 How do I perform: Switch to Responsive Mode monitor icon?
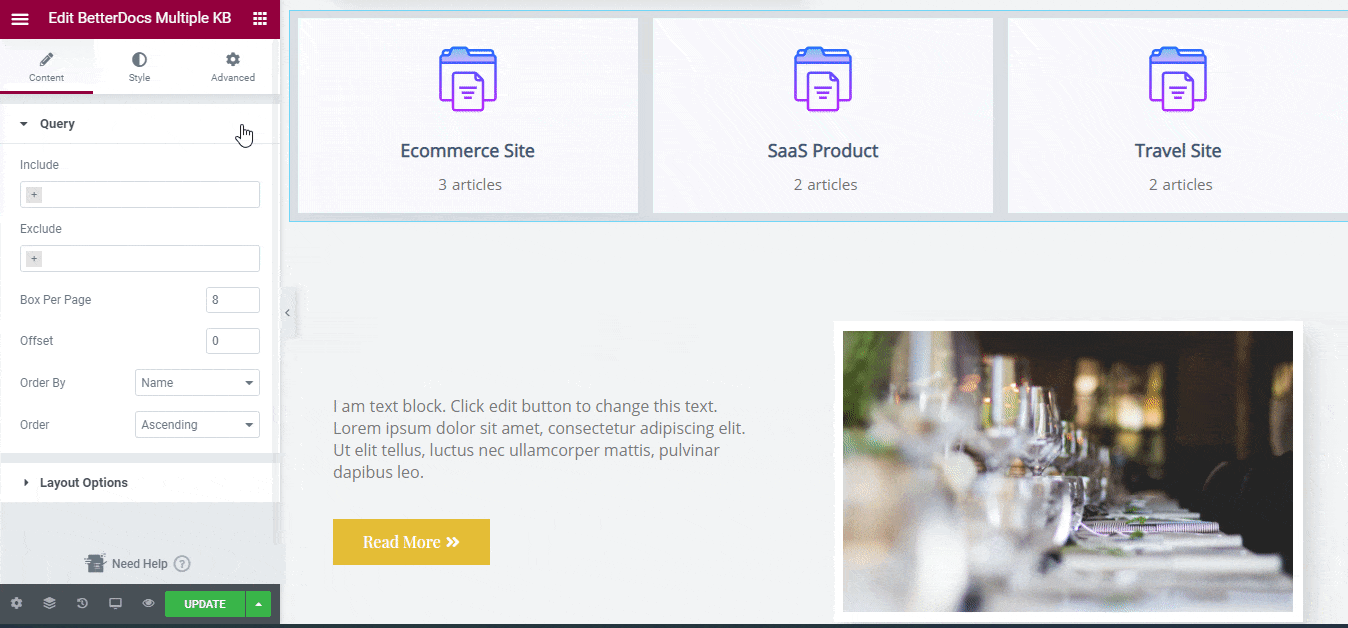pos(115,604)
